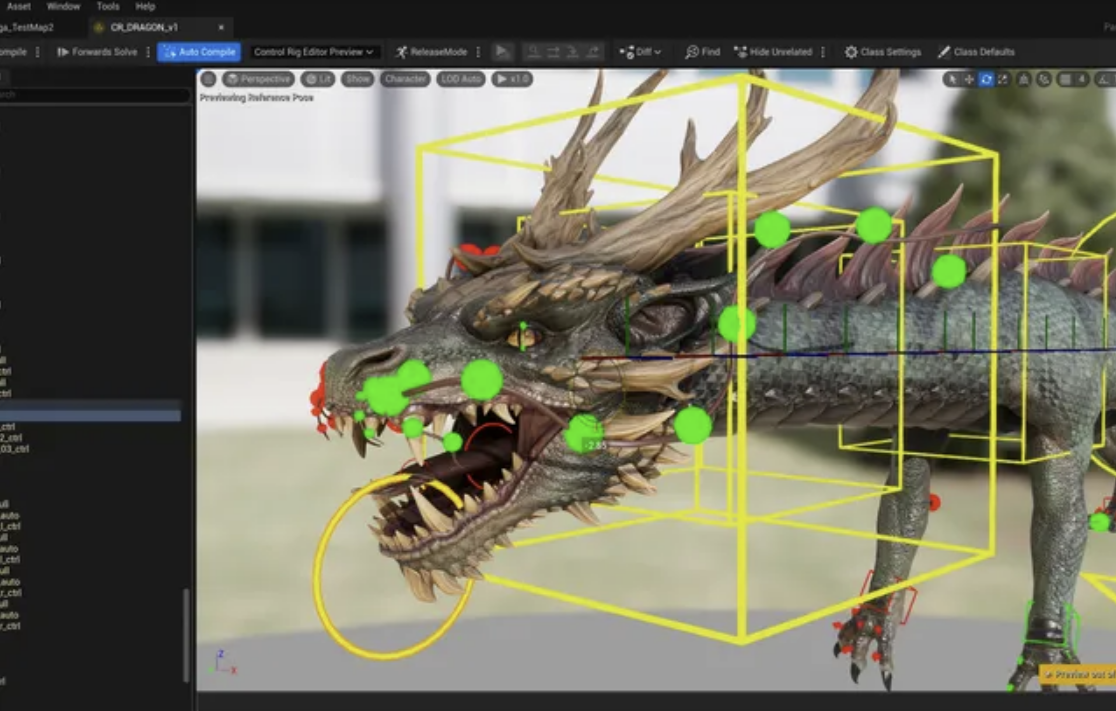Click the Find magnifier button
Image resolution: width=1116 pixels, height=711 pixels.
pos(702,52)
